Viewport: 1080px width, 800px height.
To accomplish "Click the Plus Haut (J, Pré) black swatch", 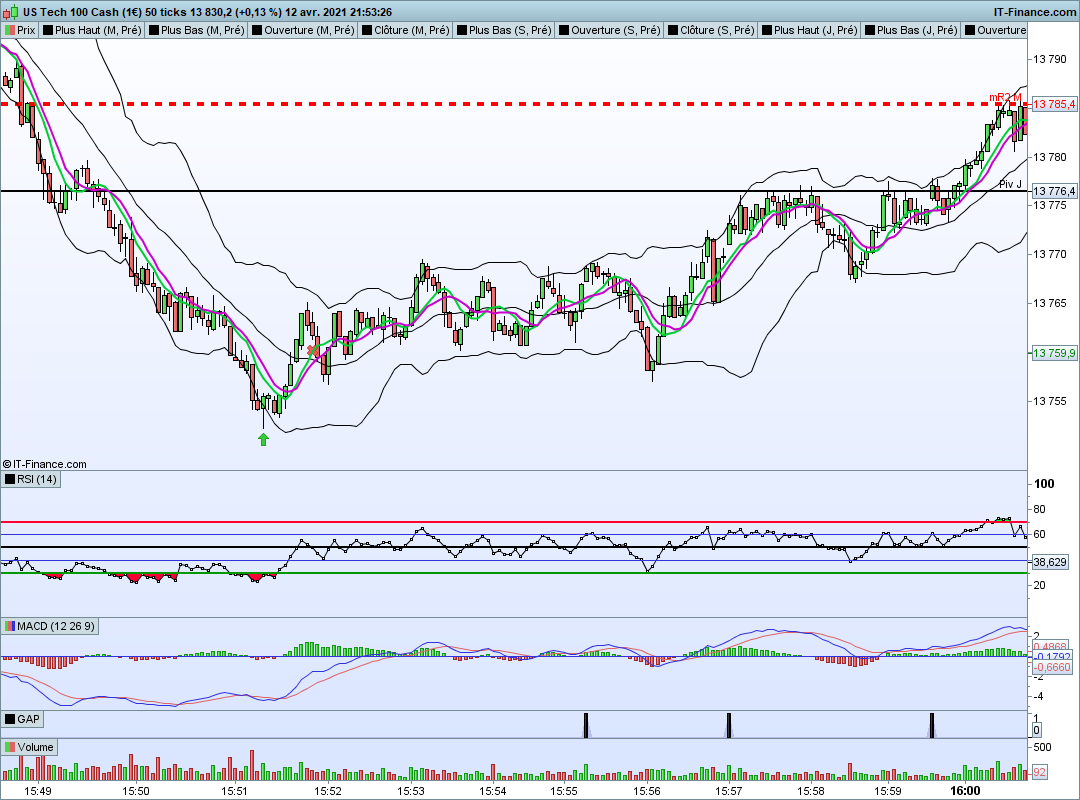I will [766, 30].
